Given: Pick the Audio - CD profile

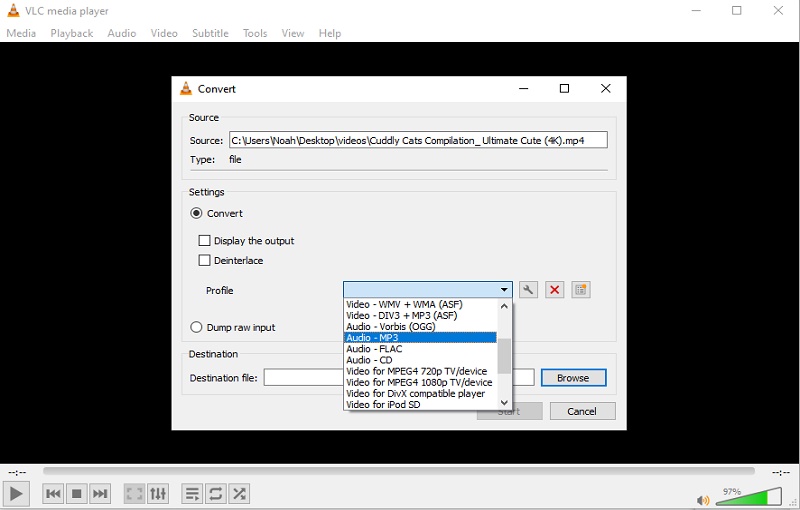Looking at the screenshot, I should [x=420, y=360].
